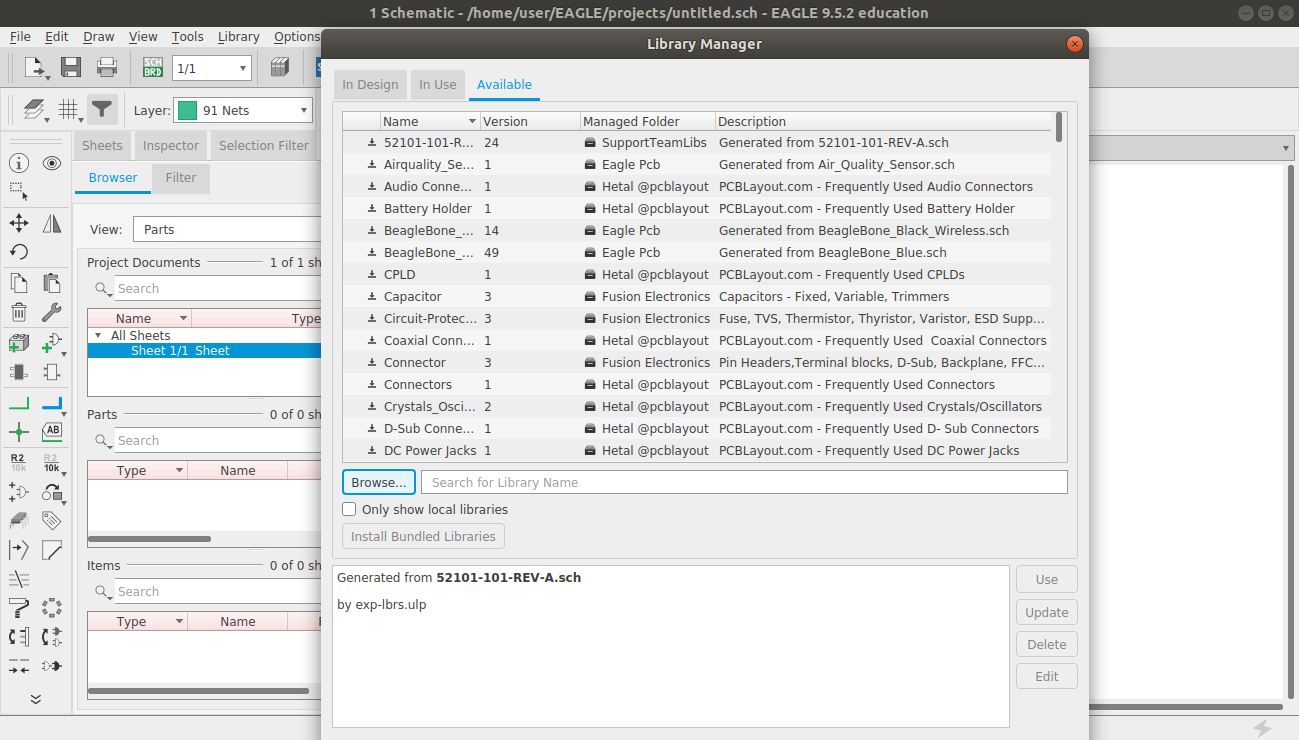The image size is (1299, 740).
Task: Click the Delete library button
Action: [x=1047, y=644]
